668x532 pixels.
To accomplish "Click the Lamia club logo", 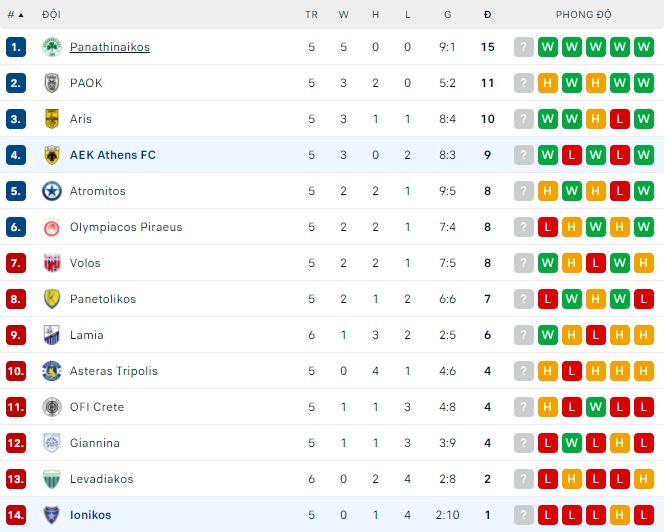I will pos(52,335).
